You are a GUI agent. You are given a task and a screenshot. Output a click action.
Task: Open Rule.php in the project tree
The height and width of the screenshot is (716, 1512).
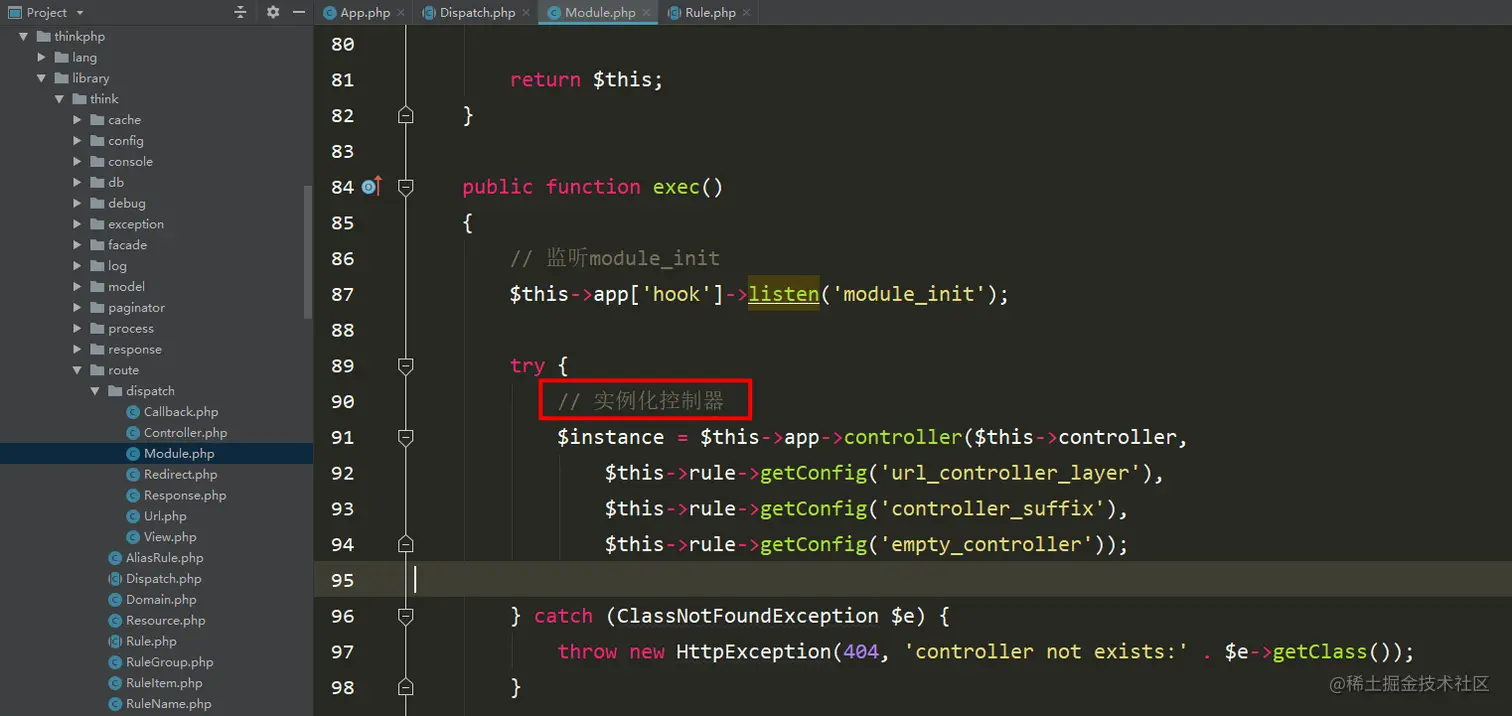click(x=143, y=641)
